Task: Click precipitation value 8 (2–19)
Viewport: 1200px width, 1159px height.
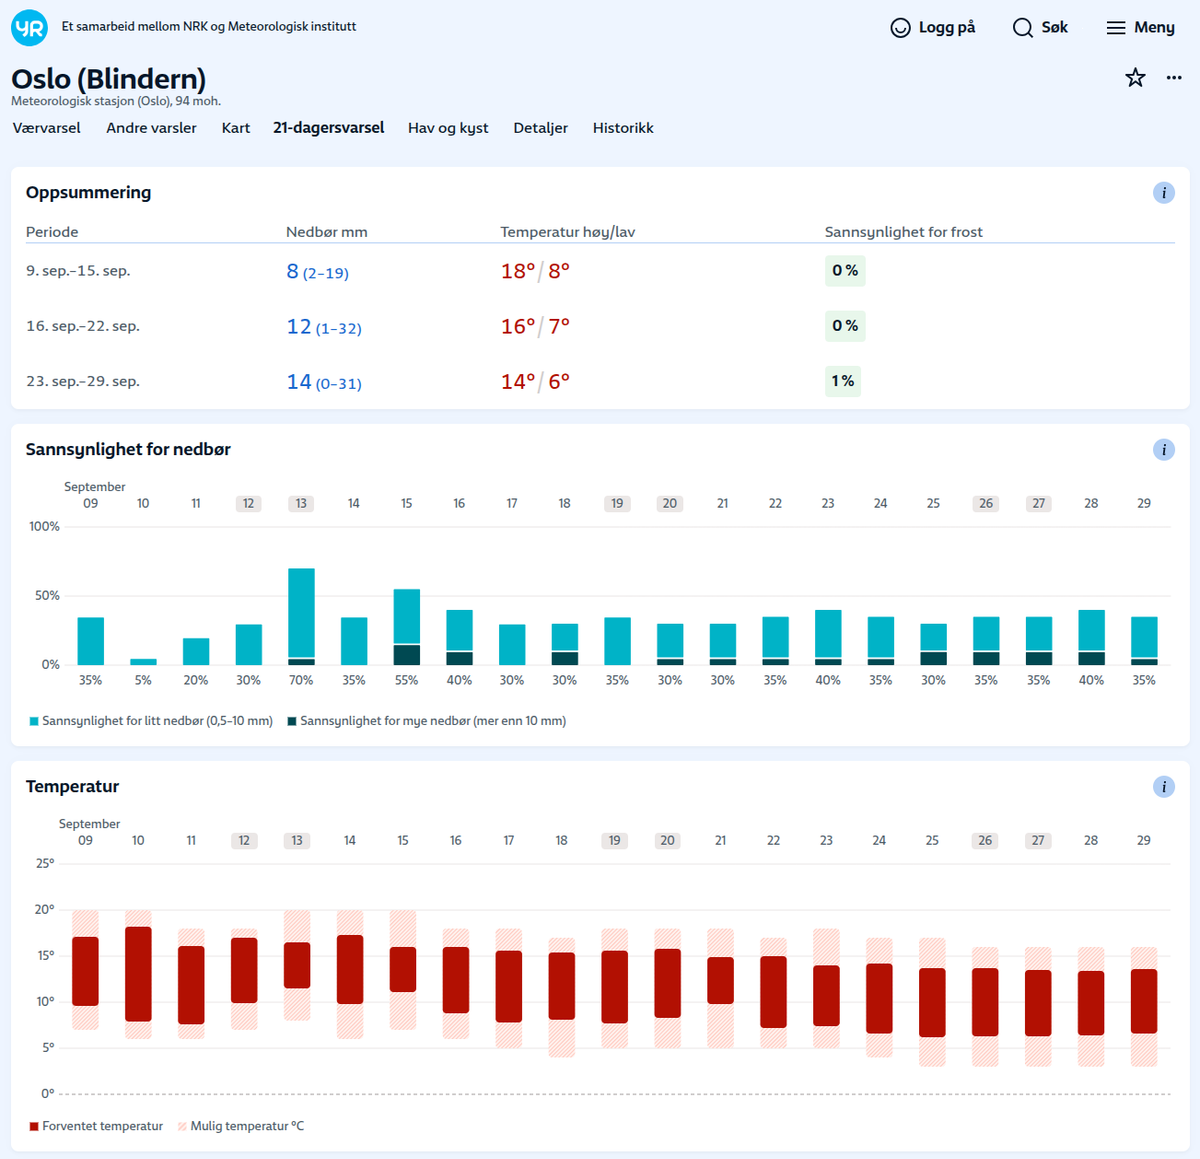Action: (x=317, y=272)
